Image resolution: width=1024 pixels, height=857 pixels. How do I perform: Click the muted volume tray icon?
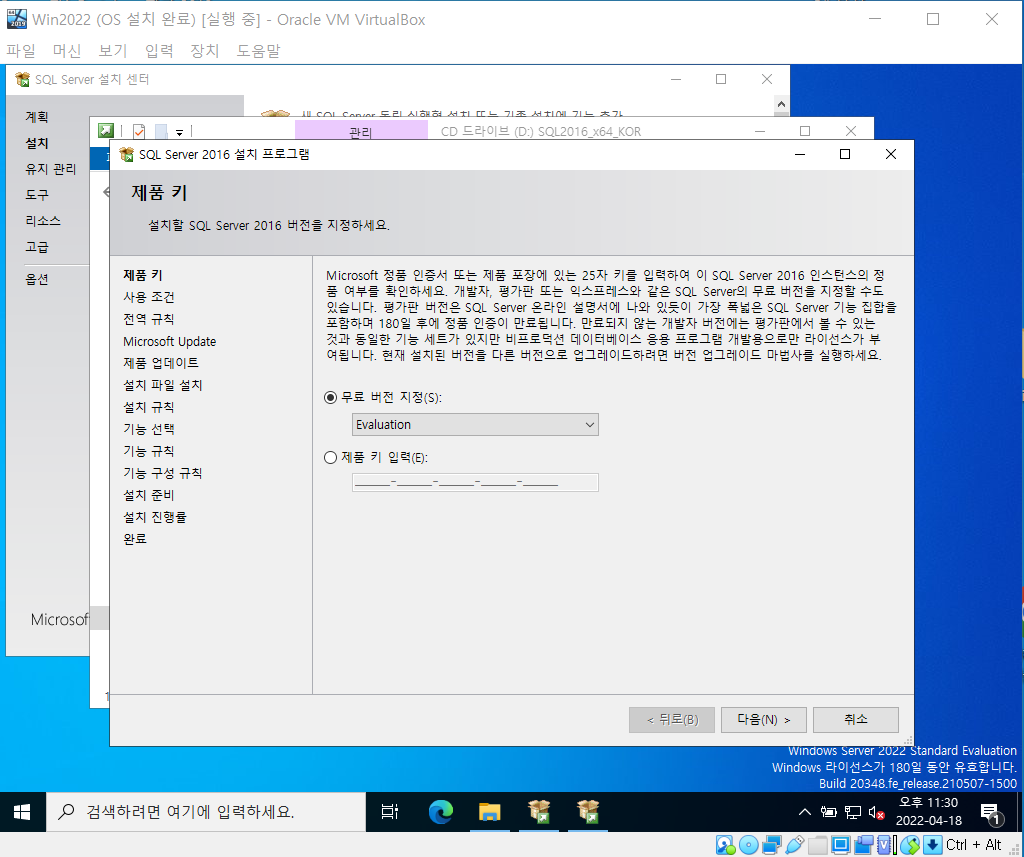[x=876, y=812]
